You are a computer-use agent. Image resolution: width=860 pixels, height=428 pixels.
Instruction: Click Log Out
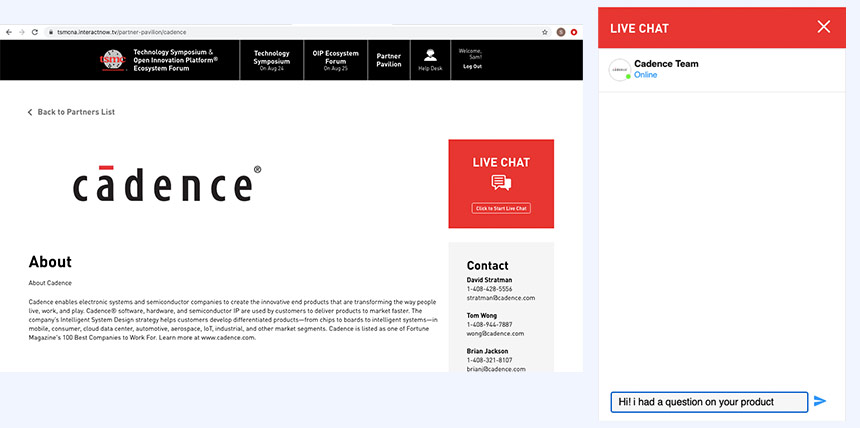(x=472, y=66)
